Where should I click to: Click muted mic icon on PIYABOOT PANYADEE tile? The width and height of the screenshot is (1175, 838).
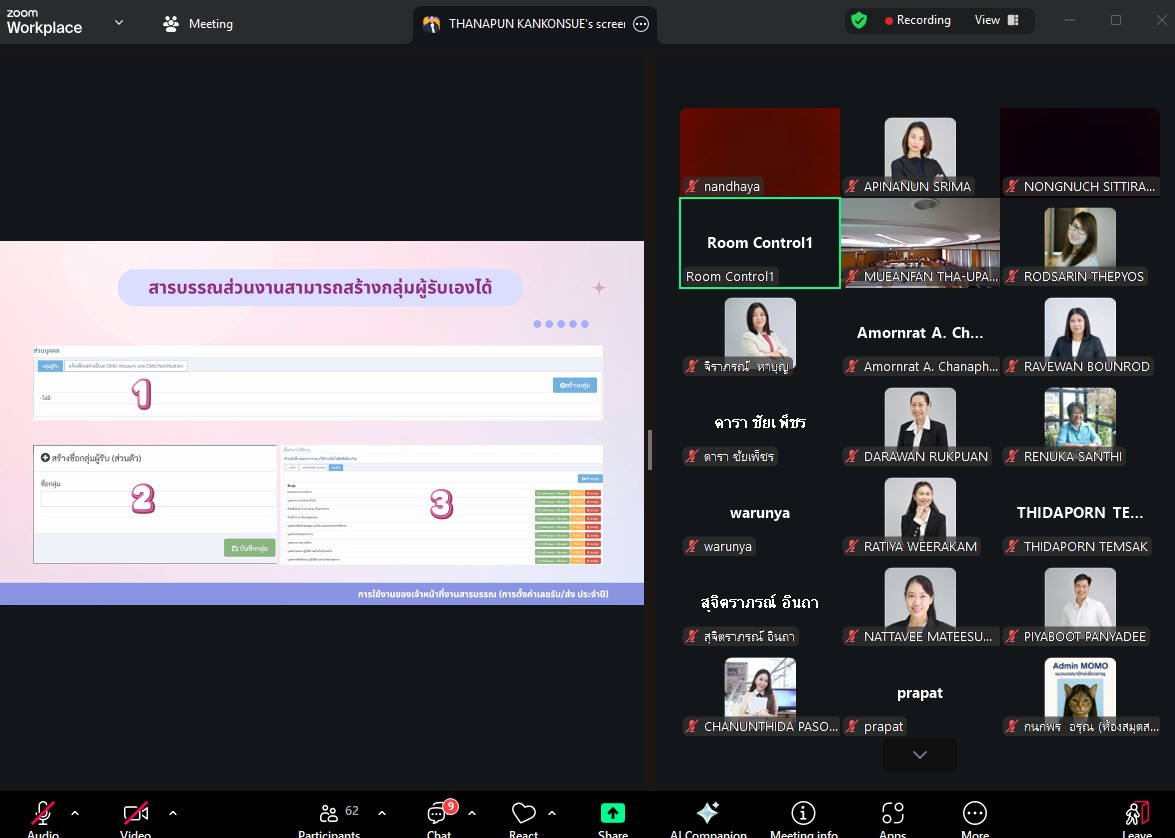click(x=1012, y=636)
